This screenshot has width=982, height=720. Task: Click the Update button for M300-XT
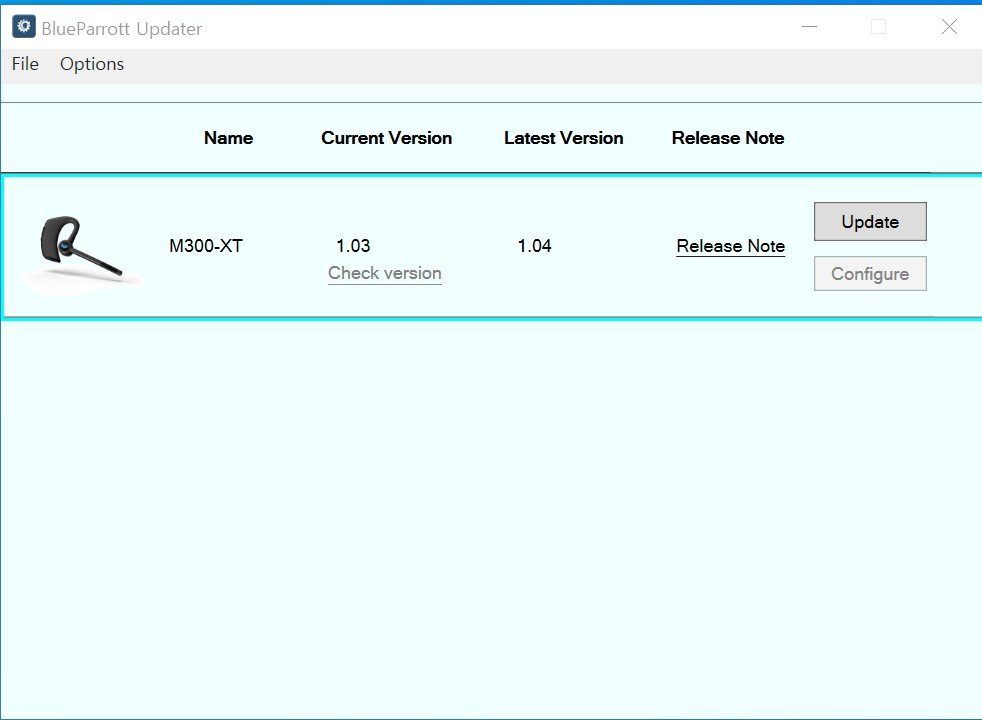(x=870, y=222)
